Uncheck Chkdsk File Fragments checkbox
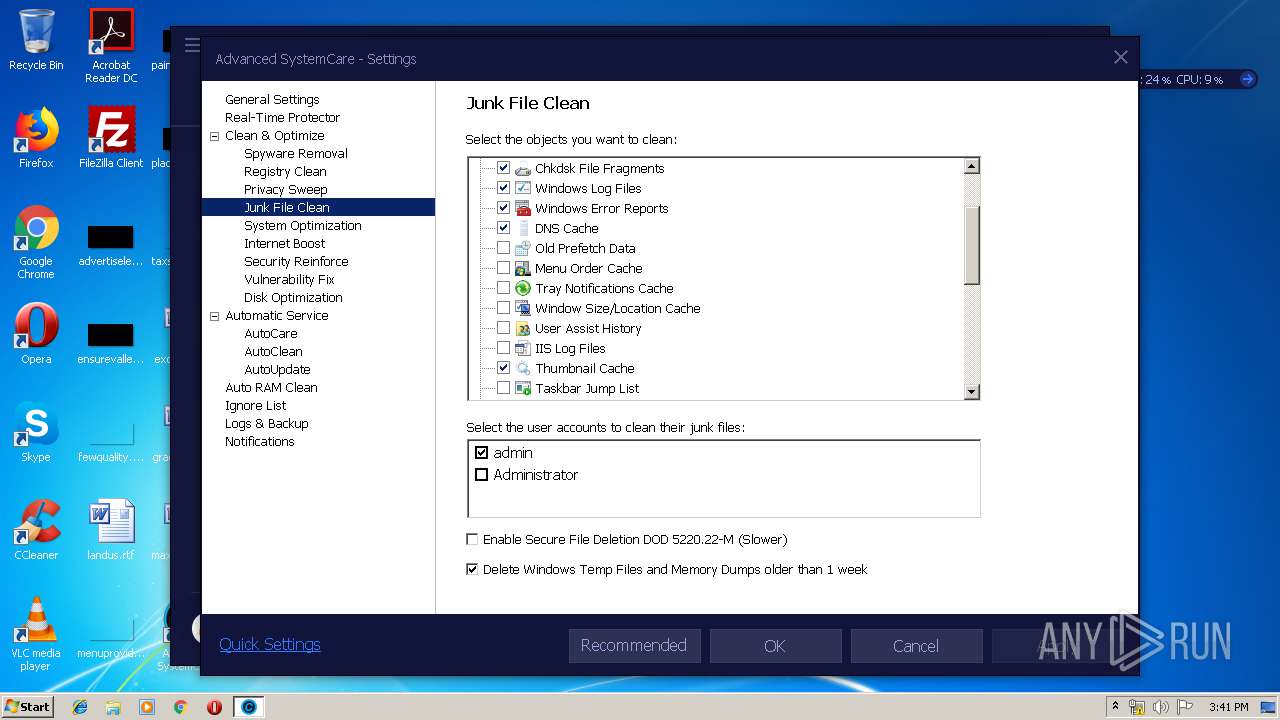Viewport: 1280px width, 720px height. click(504, 168)
